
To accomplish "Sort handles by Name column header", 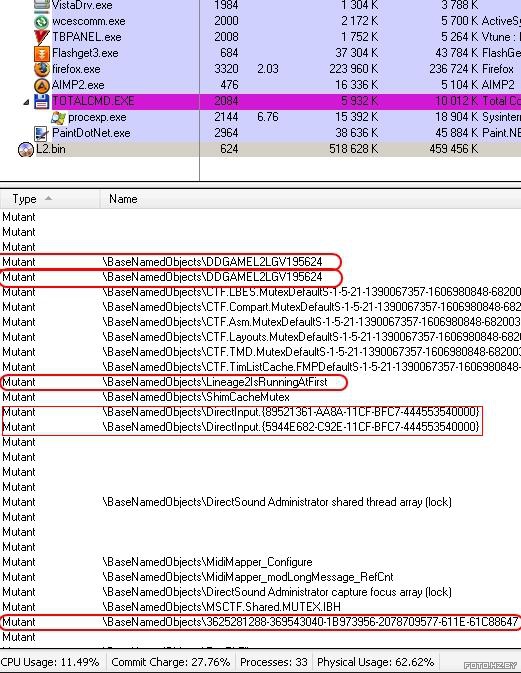I will click(x=311, y=199).
